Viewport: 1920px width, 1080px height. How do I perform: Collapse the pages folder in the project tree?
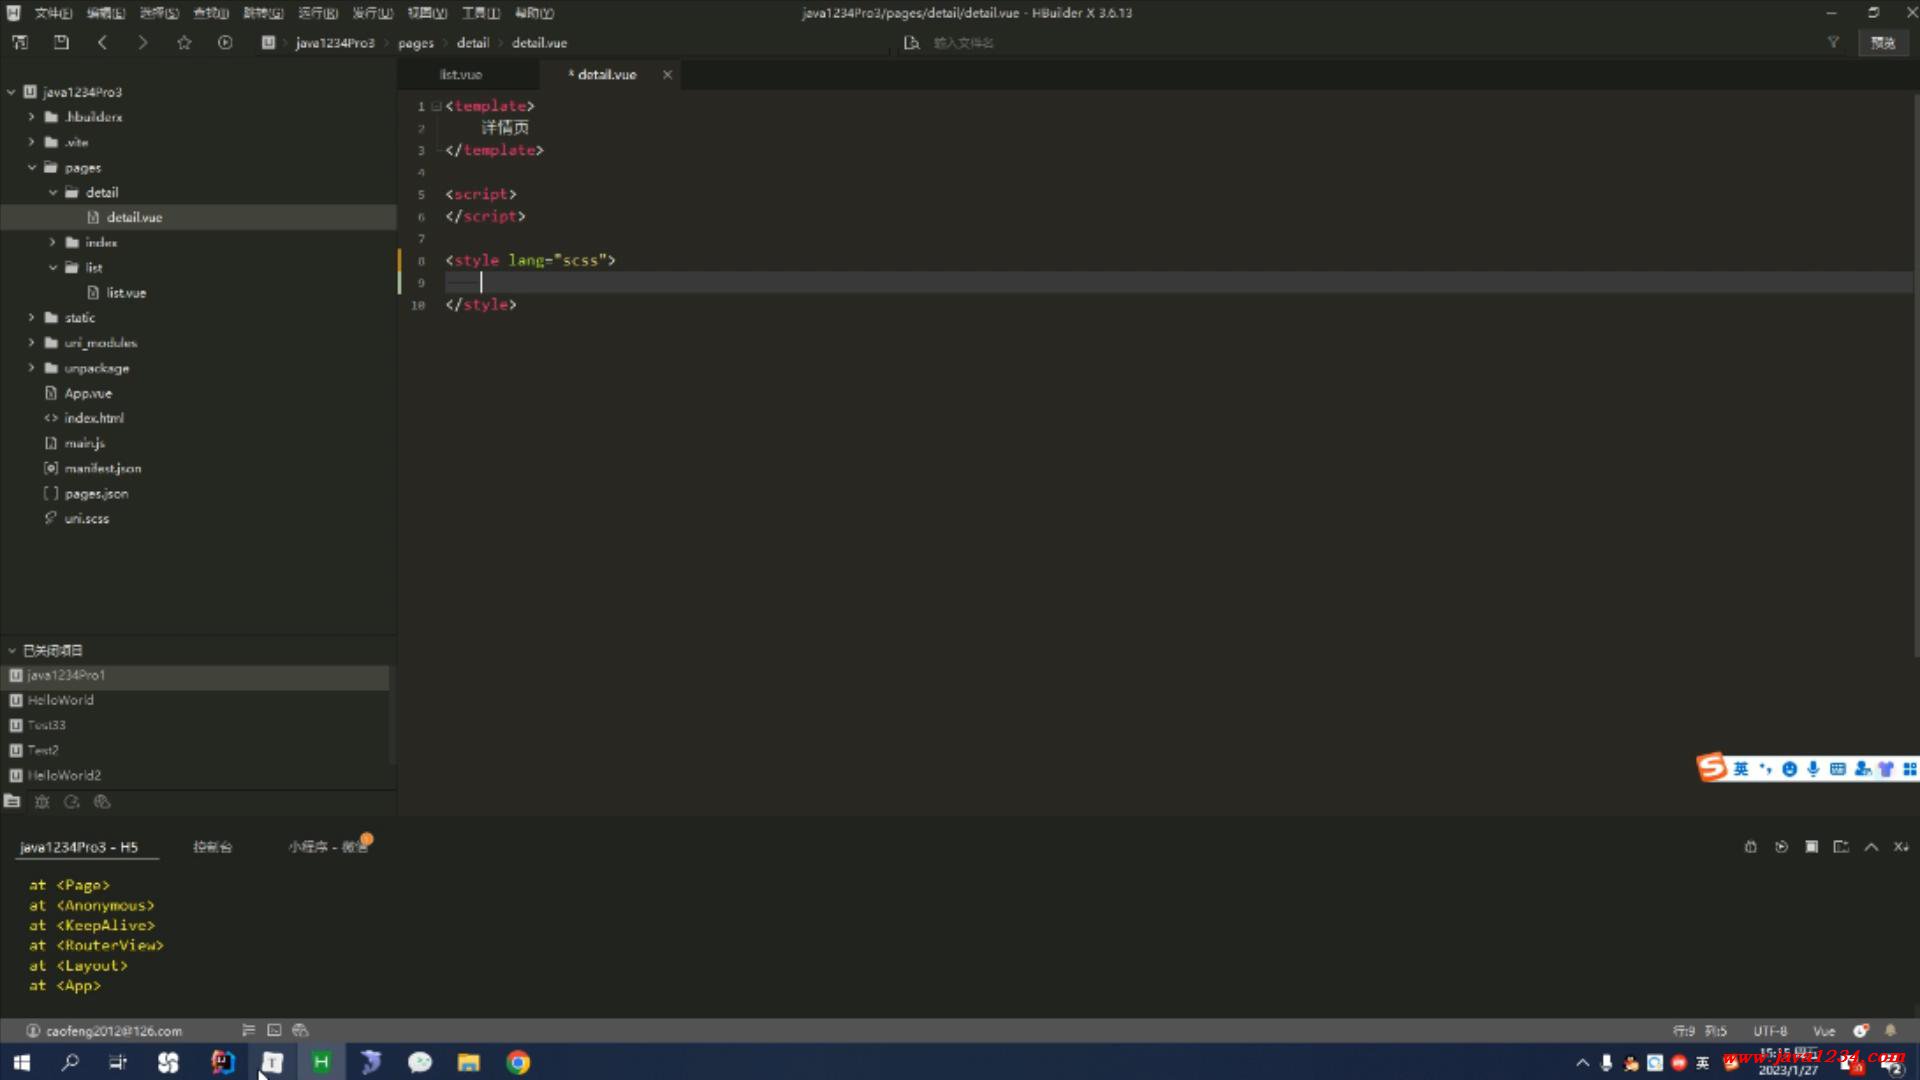[31, 168]
